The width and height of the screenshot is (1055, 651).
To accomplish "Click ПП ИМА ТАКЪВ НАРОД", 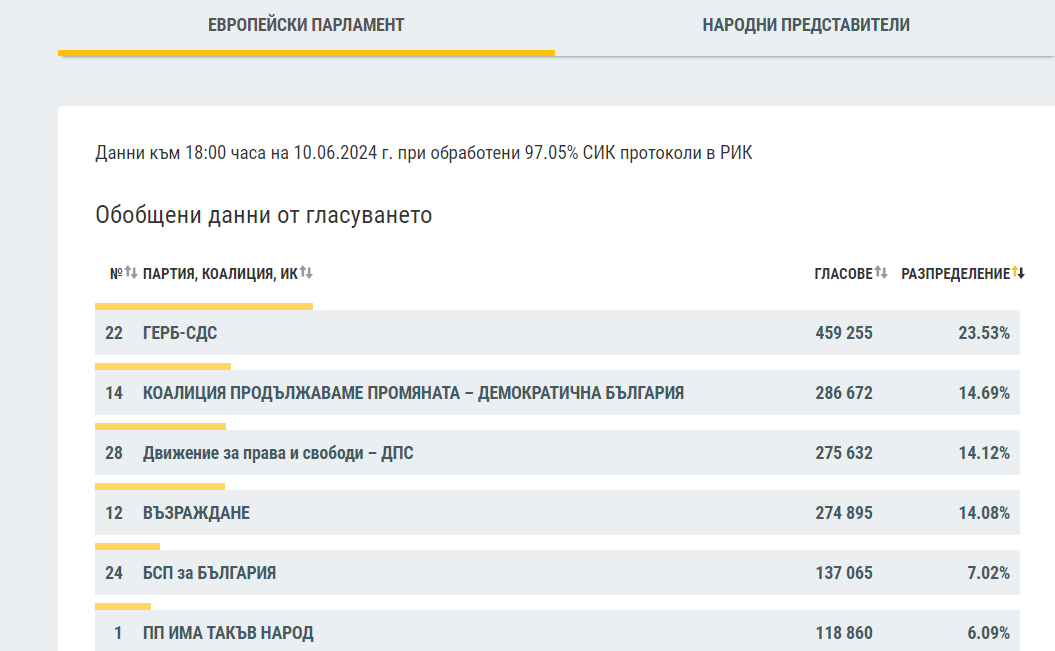I will click(228, 633).
